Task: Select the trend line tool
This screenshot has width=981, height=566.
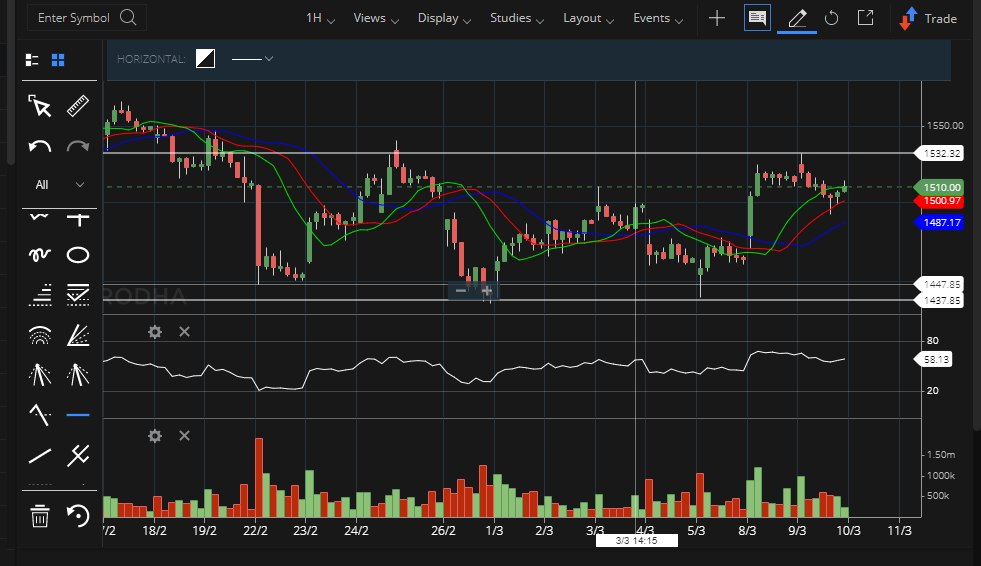Action: coord(40,455)
